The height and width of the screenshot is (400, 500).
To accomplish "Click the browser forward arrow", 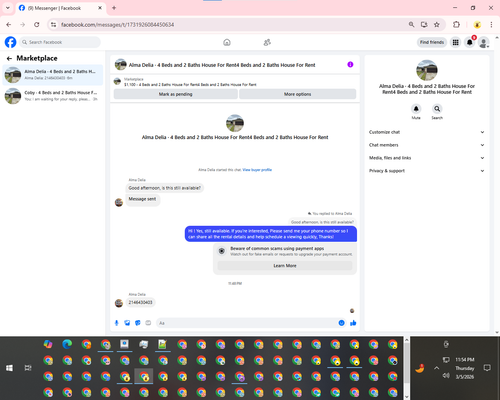I will pyautogui.click(x=23, y=25).
